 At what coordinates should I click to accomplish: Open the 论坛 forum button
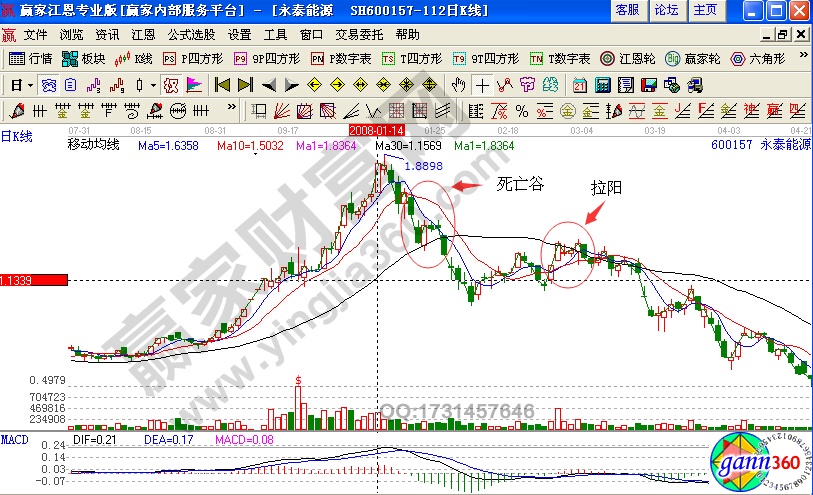[x=665, y=10]
